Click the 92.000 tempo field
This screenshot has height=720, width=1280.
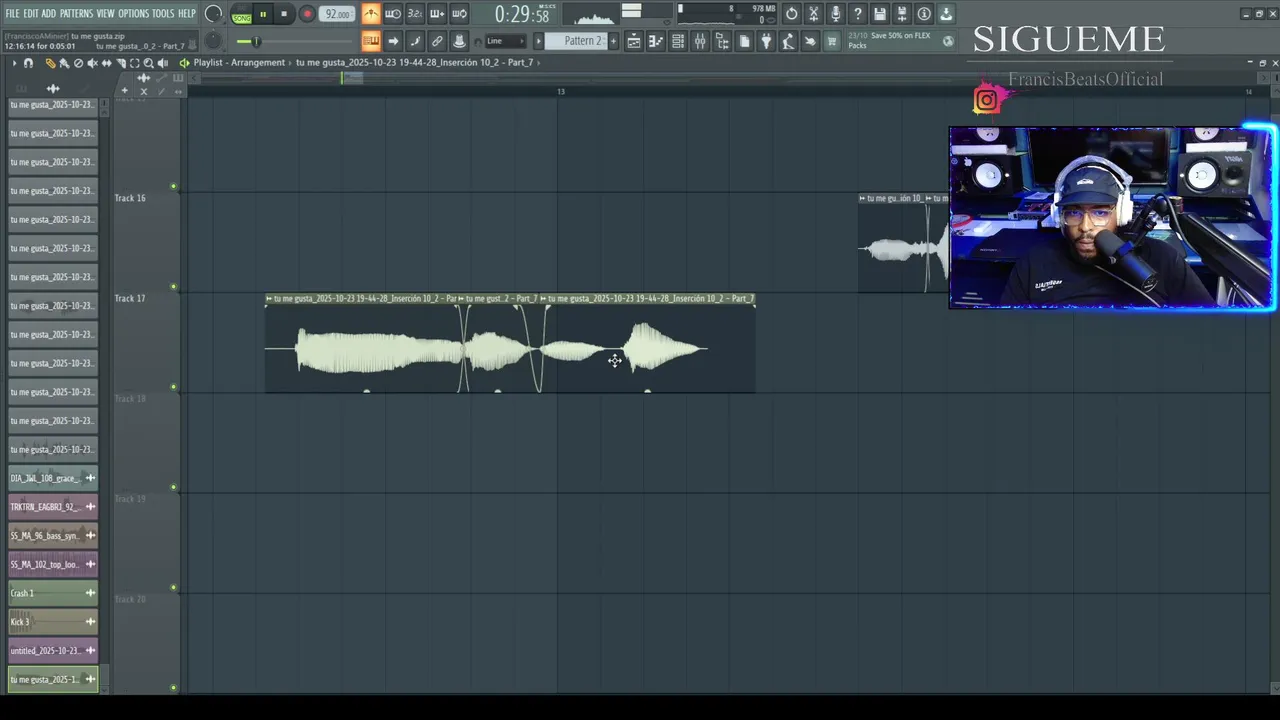click(x=338, y=14)
